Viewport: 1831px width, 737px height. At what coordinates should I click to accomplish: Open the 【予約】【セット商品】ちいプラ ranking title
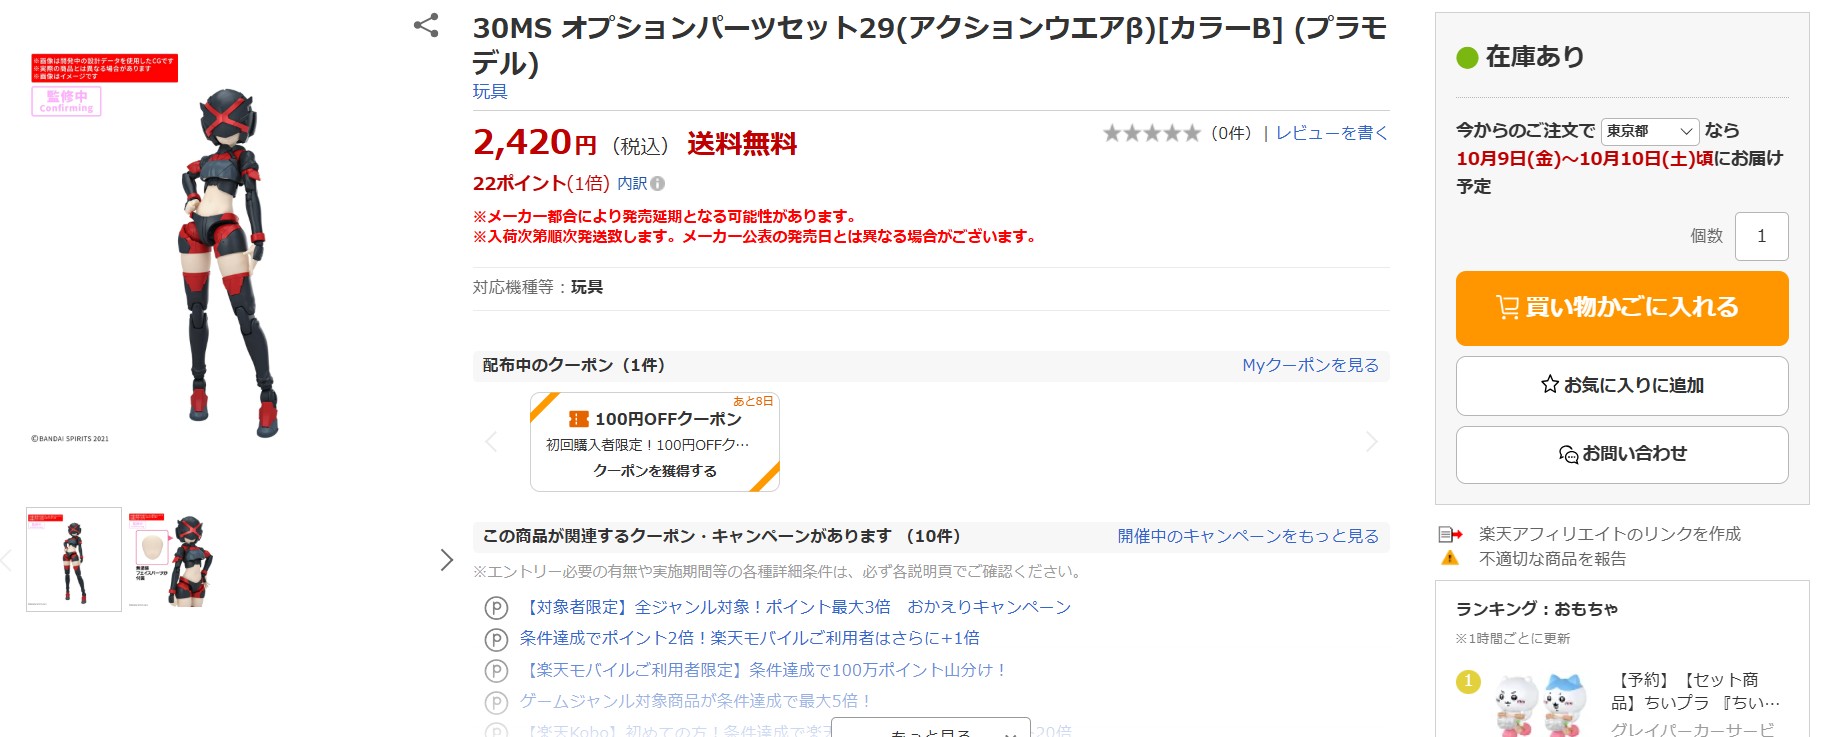[x=1696, y=691]
